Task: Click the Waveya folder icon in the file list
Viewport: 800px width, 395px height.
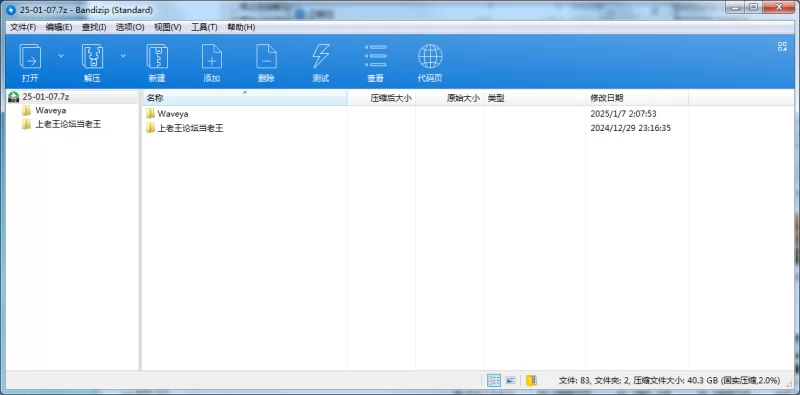Action: [x=150, y=114]
